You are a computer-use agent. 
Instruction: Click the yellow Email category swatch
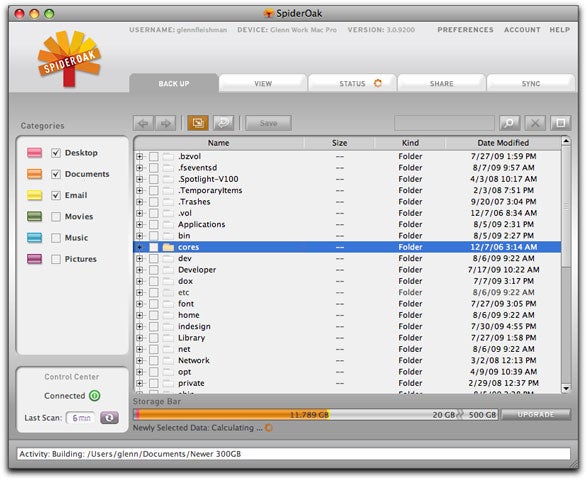point(34,195)
